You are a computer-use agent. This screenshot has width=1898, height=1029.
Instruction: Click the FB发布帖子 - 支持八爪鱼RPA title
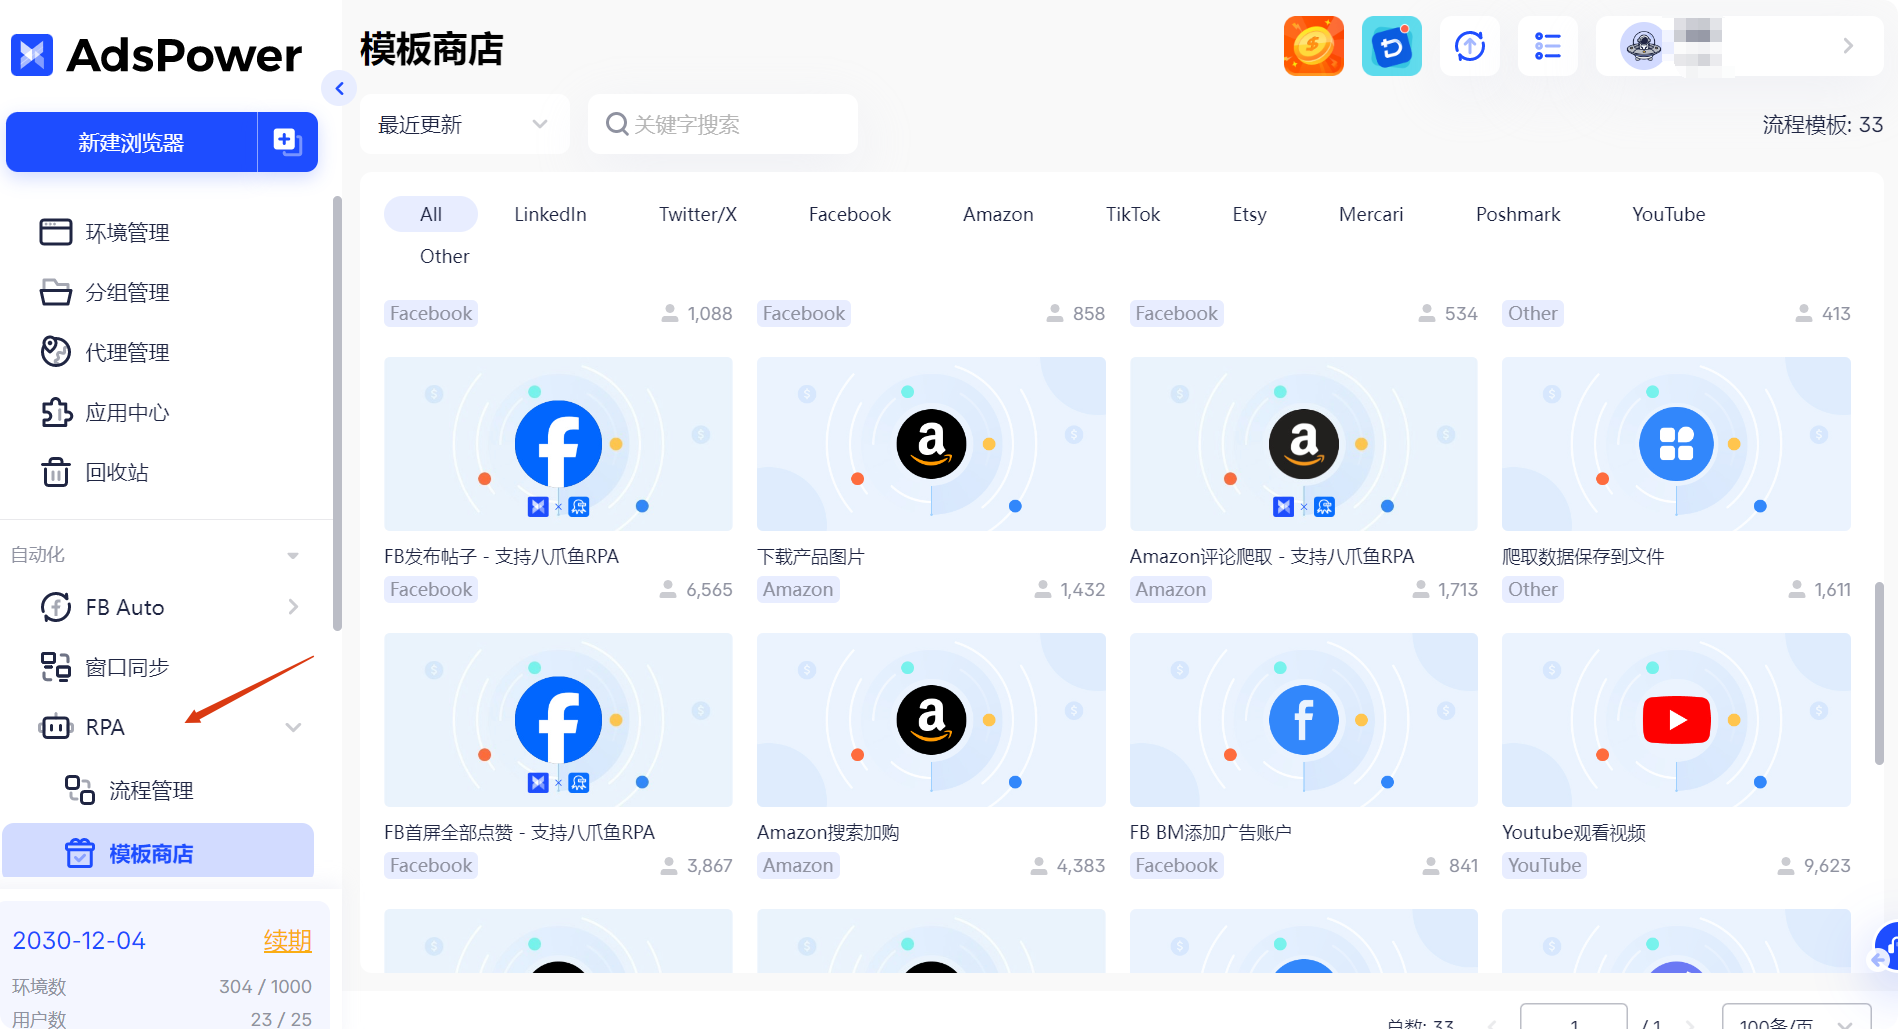click(x=502, y=556)
